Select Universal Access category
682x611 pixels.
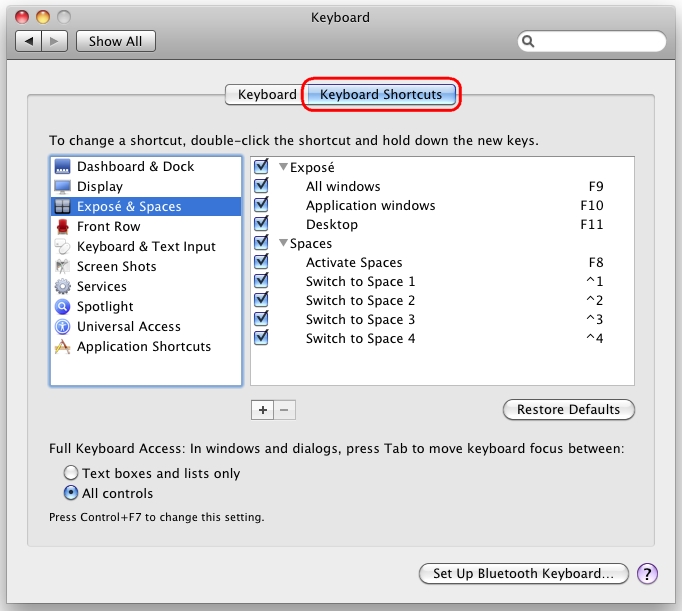pos(146,327)
